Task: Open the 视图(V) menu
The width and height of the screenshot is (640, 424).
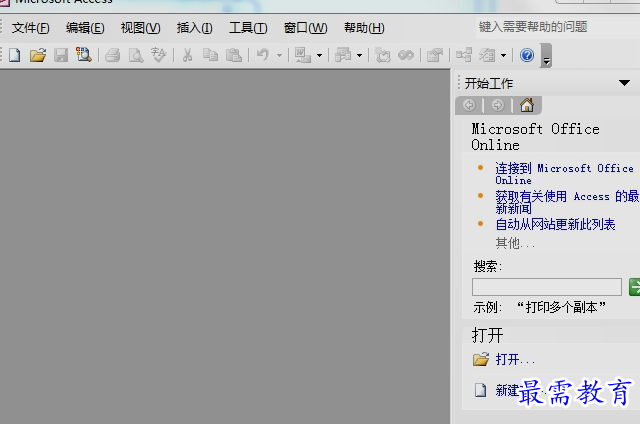Action: tap(140, 28)
